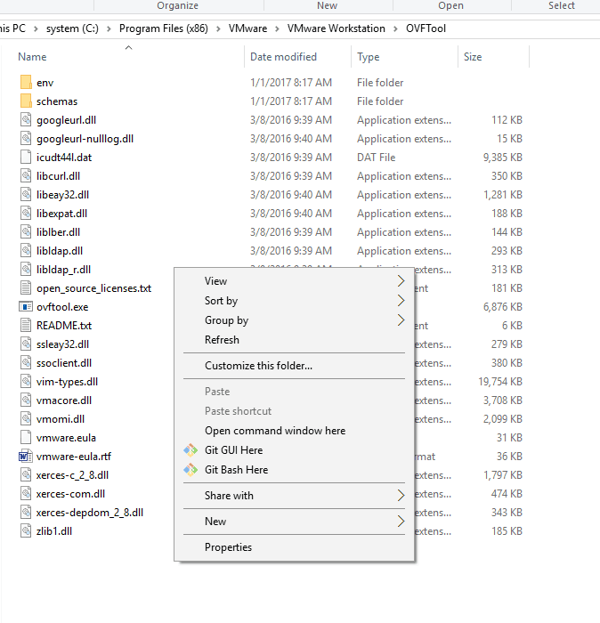
Task: Select the xerces-com.dll file name
Action: pyautogui.click(x=70, y=494)
